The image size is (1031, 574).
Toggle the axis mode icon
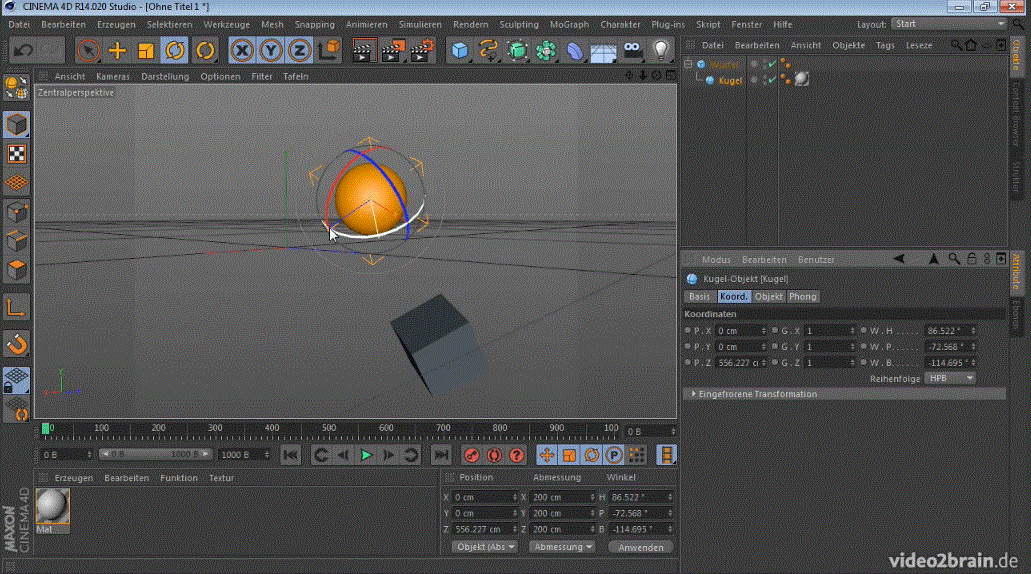point(16,308)
